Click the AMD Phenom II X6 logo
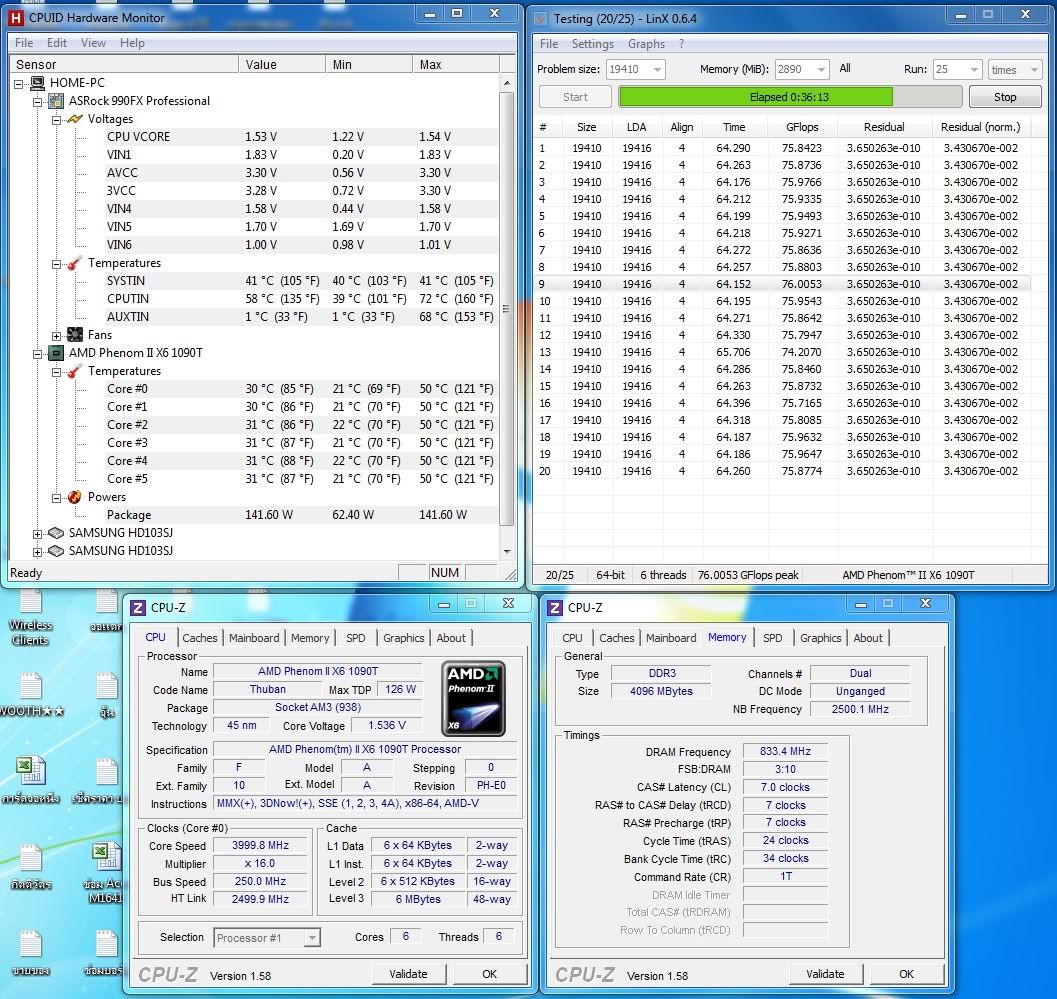1057x999 pixels. (473, 698)
